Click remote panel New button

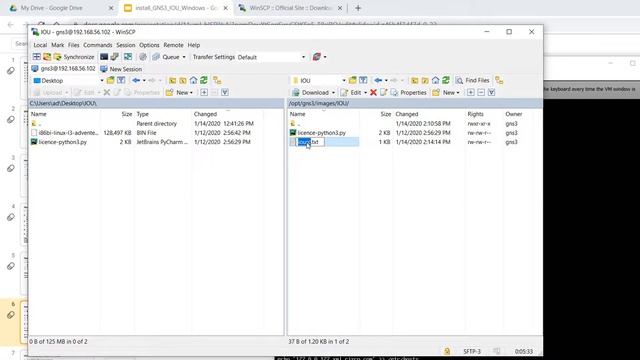tap(444, 93)
